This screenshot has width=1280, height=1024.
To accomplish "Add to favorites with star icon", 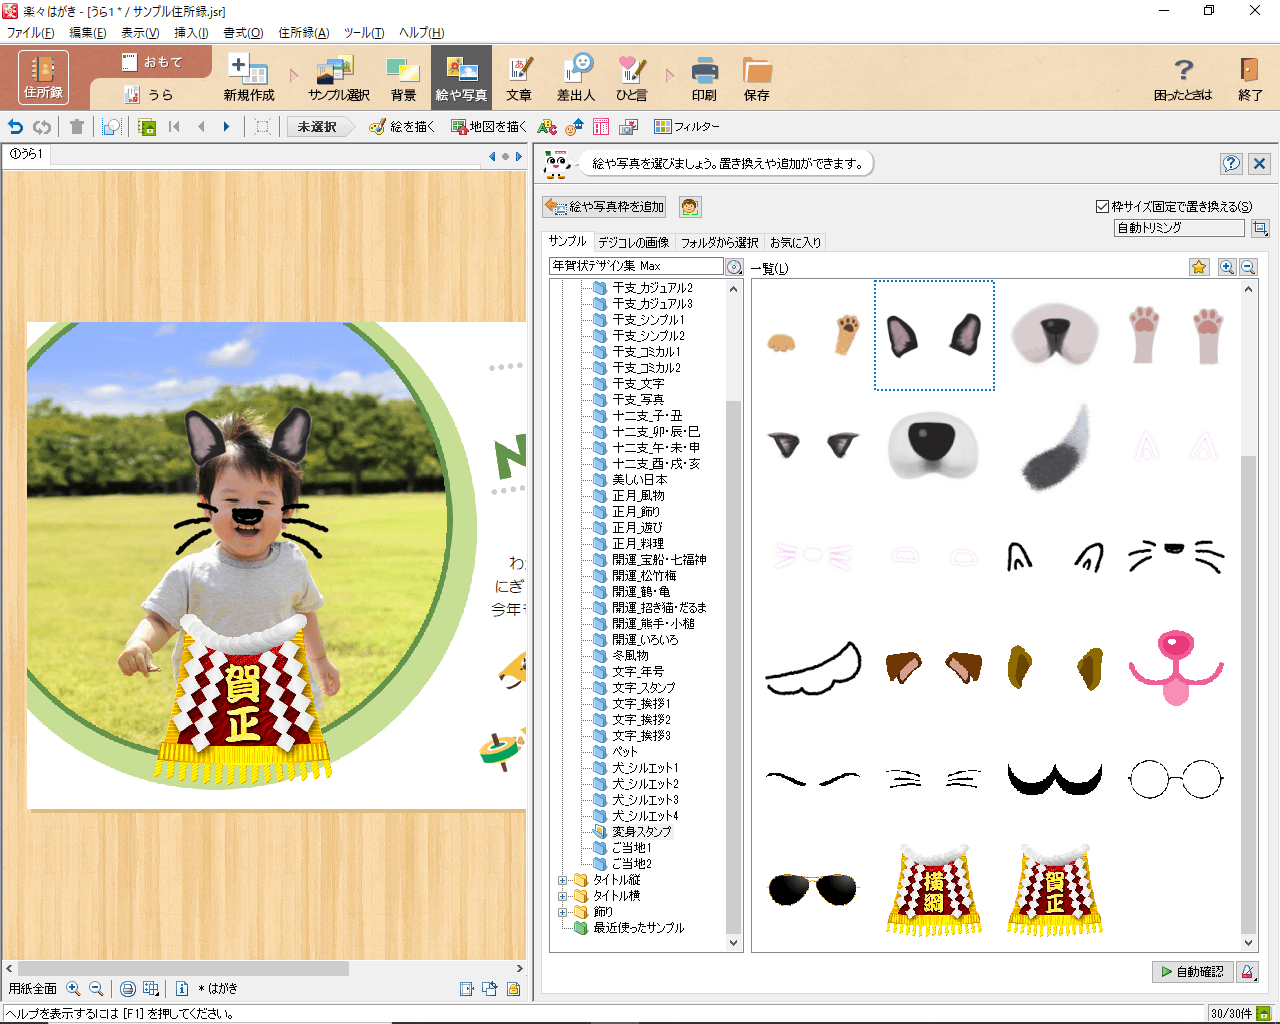I will point(1199,267).
